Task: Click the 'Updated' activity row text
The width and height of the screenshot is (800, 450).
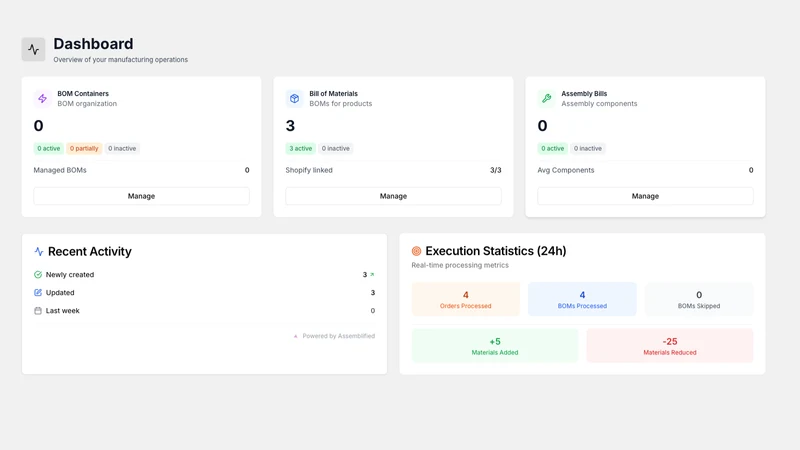Action: [x=60, y=292]
